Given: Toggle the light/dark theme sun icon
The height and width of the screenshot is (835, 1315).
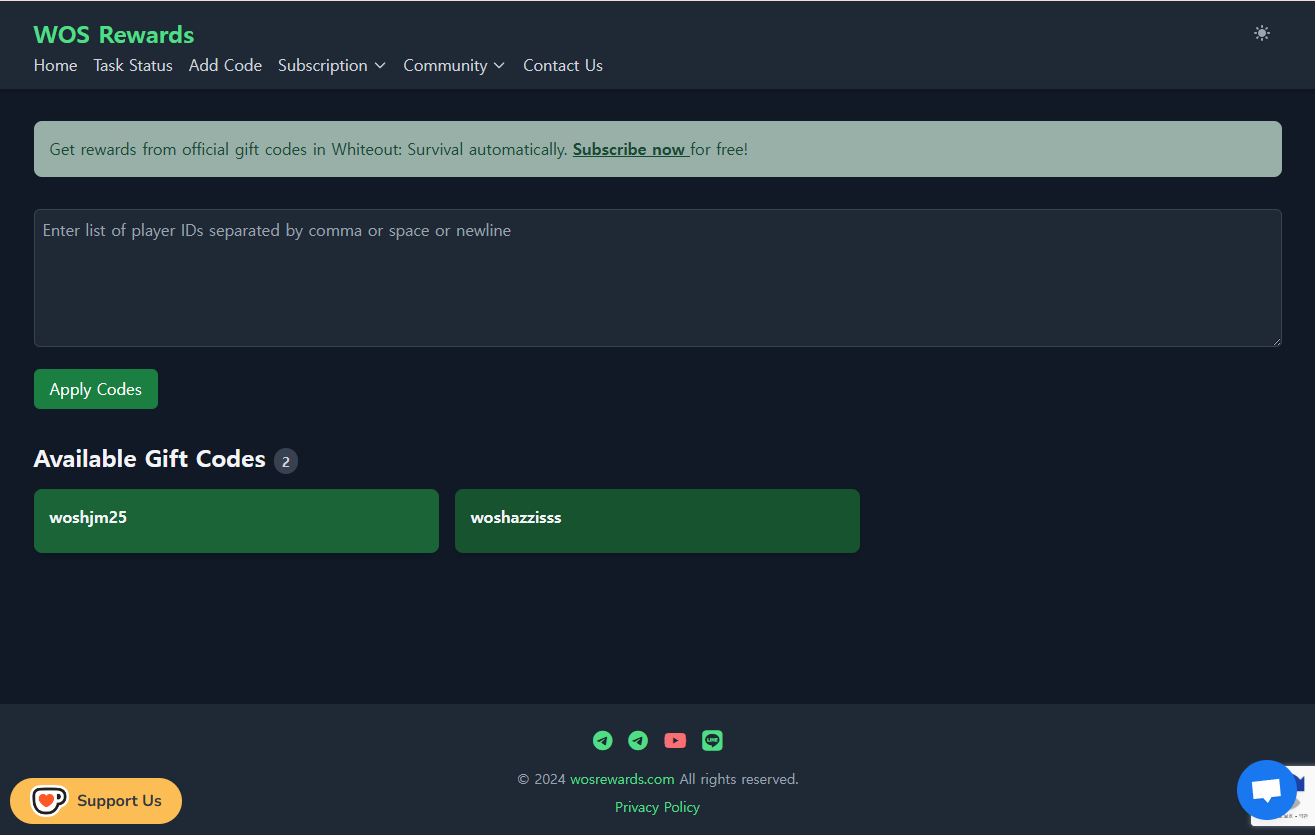Looking at the screenshot, I should pyautogui.click(x=1262, y=33).
